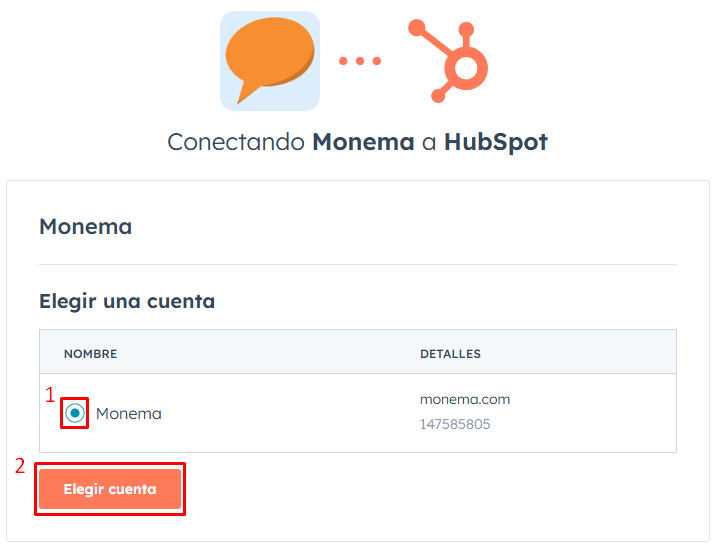716x546 pixels.
Task: Click the NOMBRE column header
Action: pyautogui.click(x=90, y=354)
